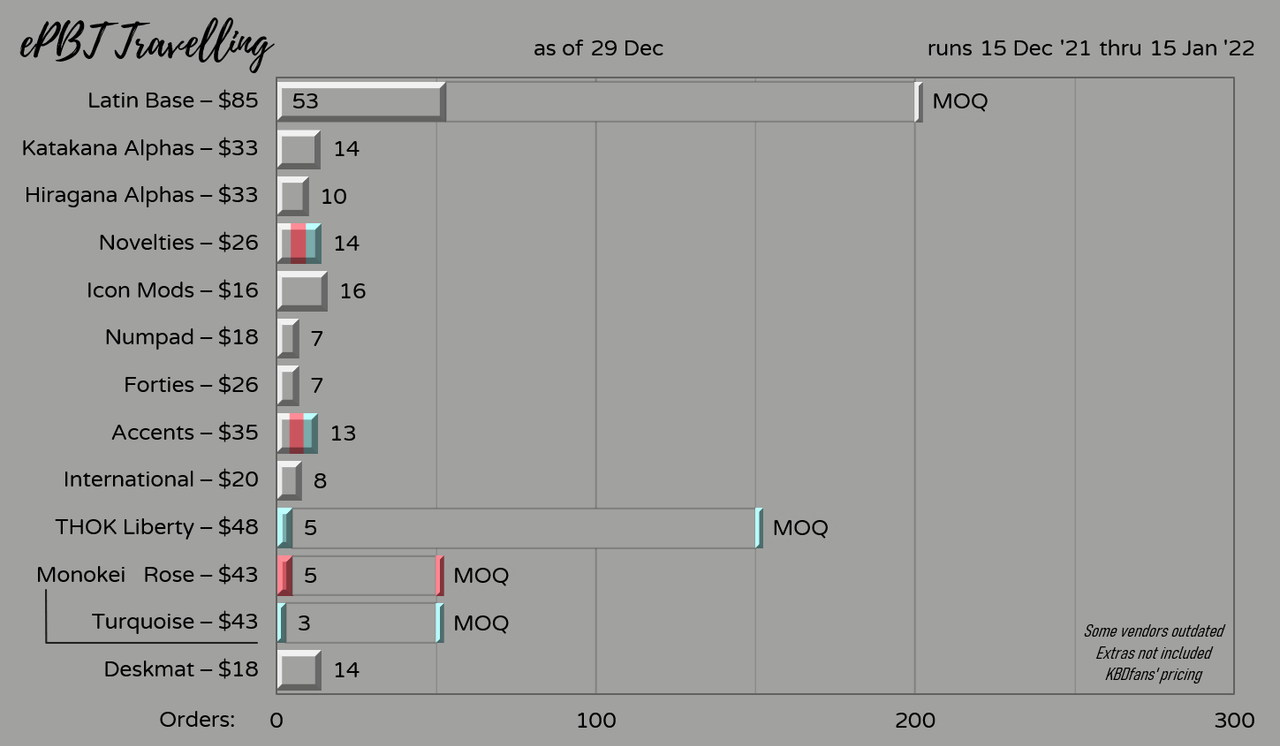Click the '100' axis tick label
The image size is (1280, 746).
[x=596, y=721]
